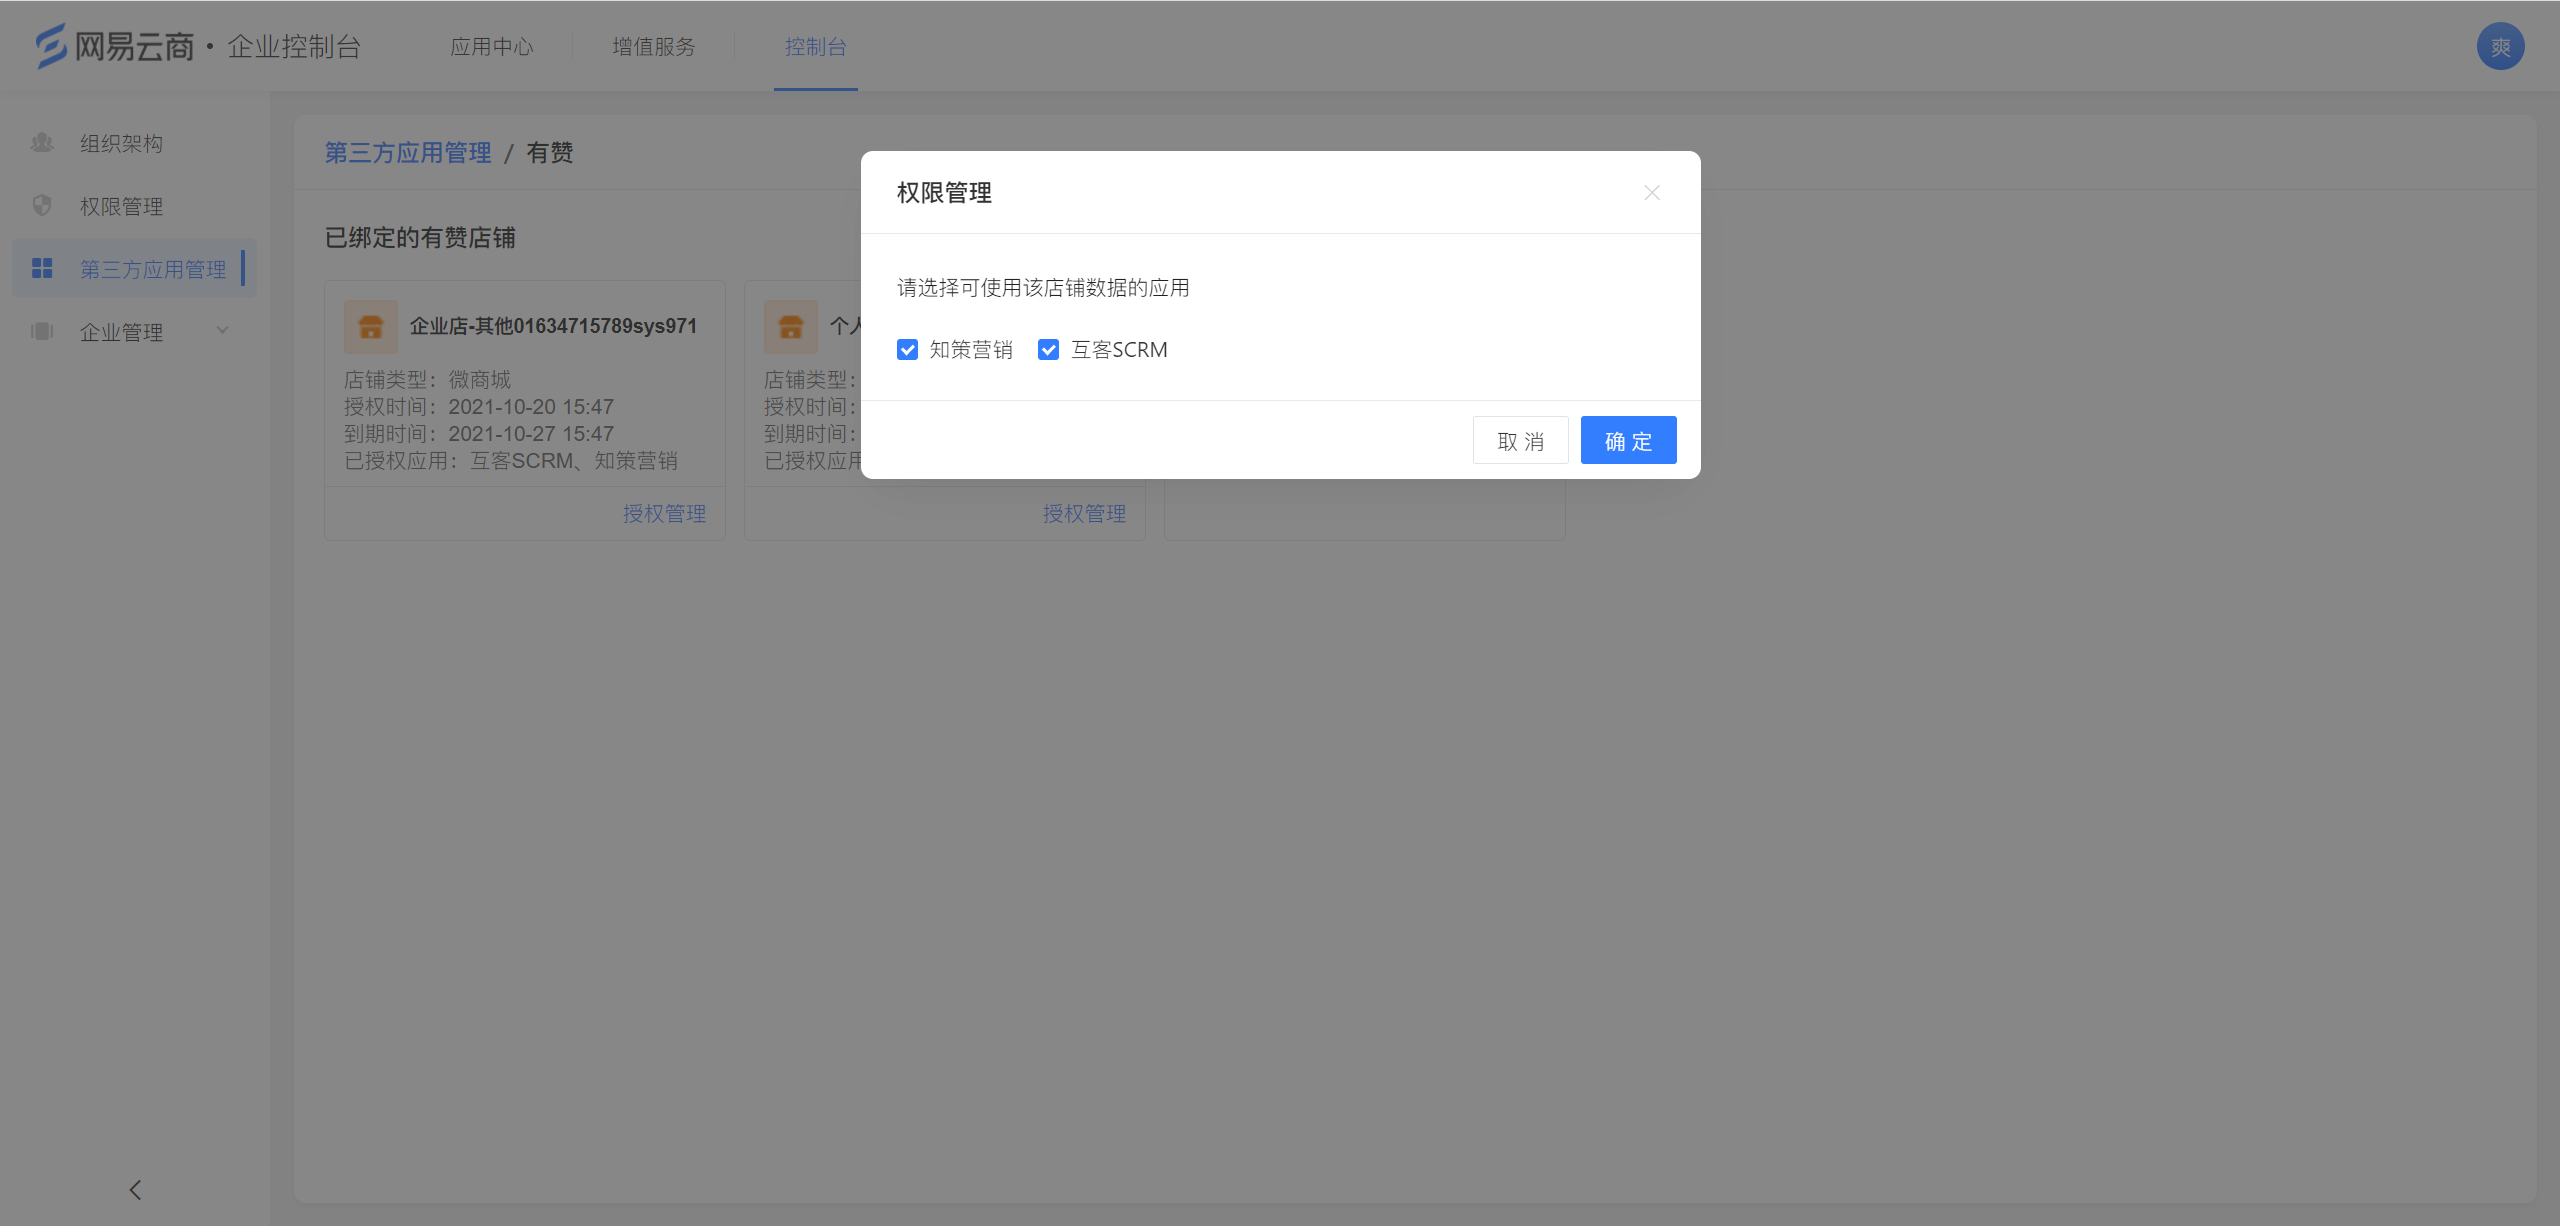Click the 有赞 breadcrumb text

(550, 153)
